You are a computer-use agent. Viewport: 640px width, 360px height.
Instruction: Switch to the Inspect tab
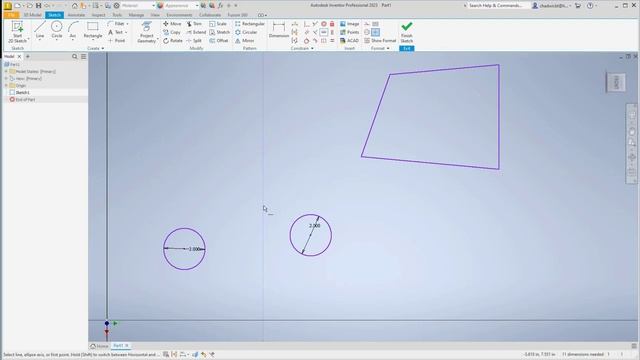pyautogui.click(x=98, y=15)
